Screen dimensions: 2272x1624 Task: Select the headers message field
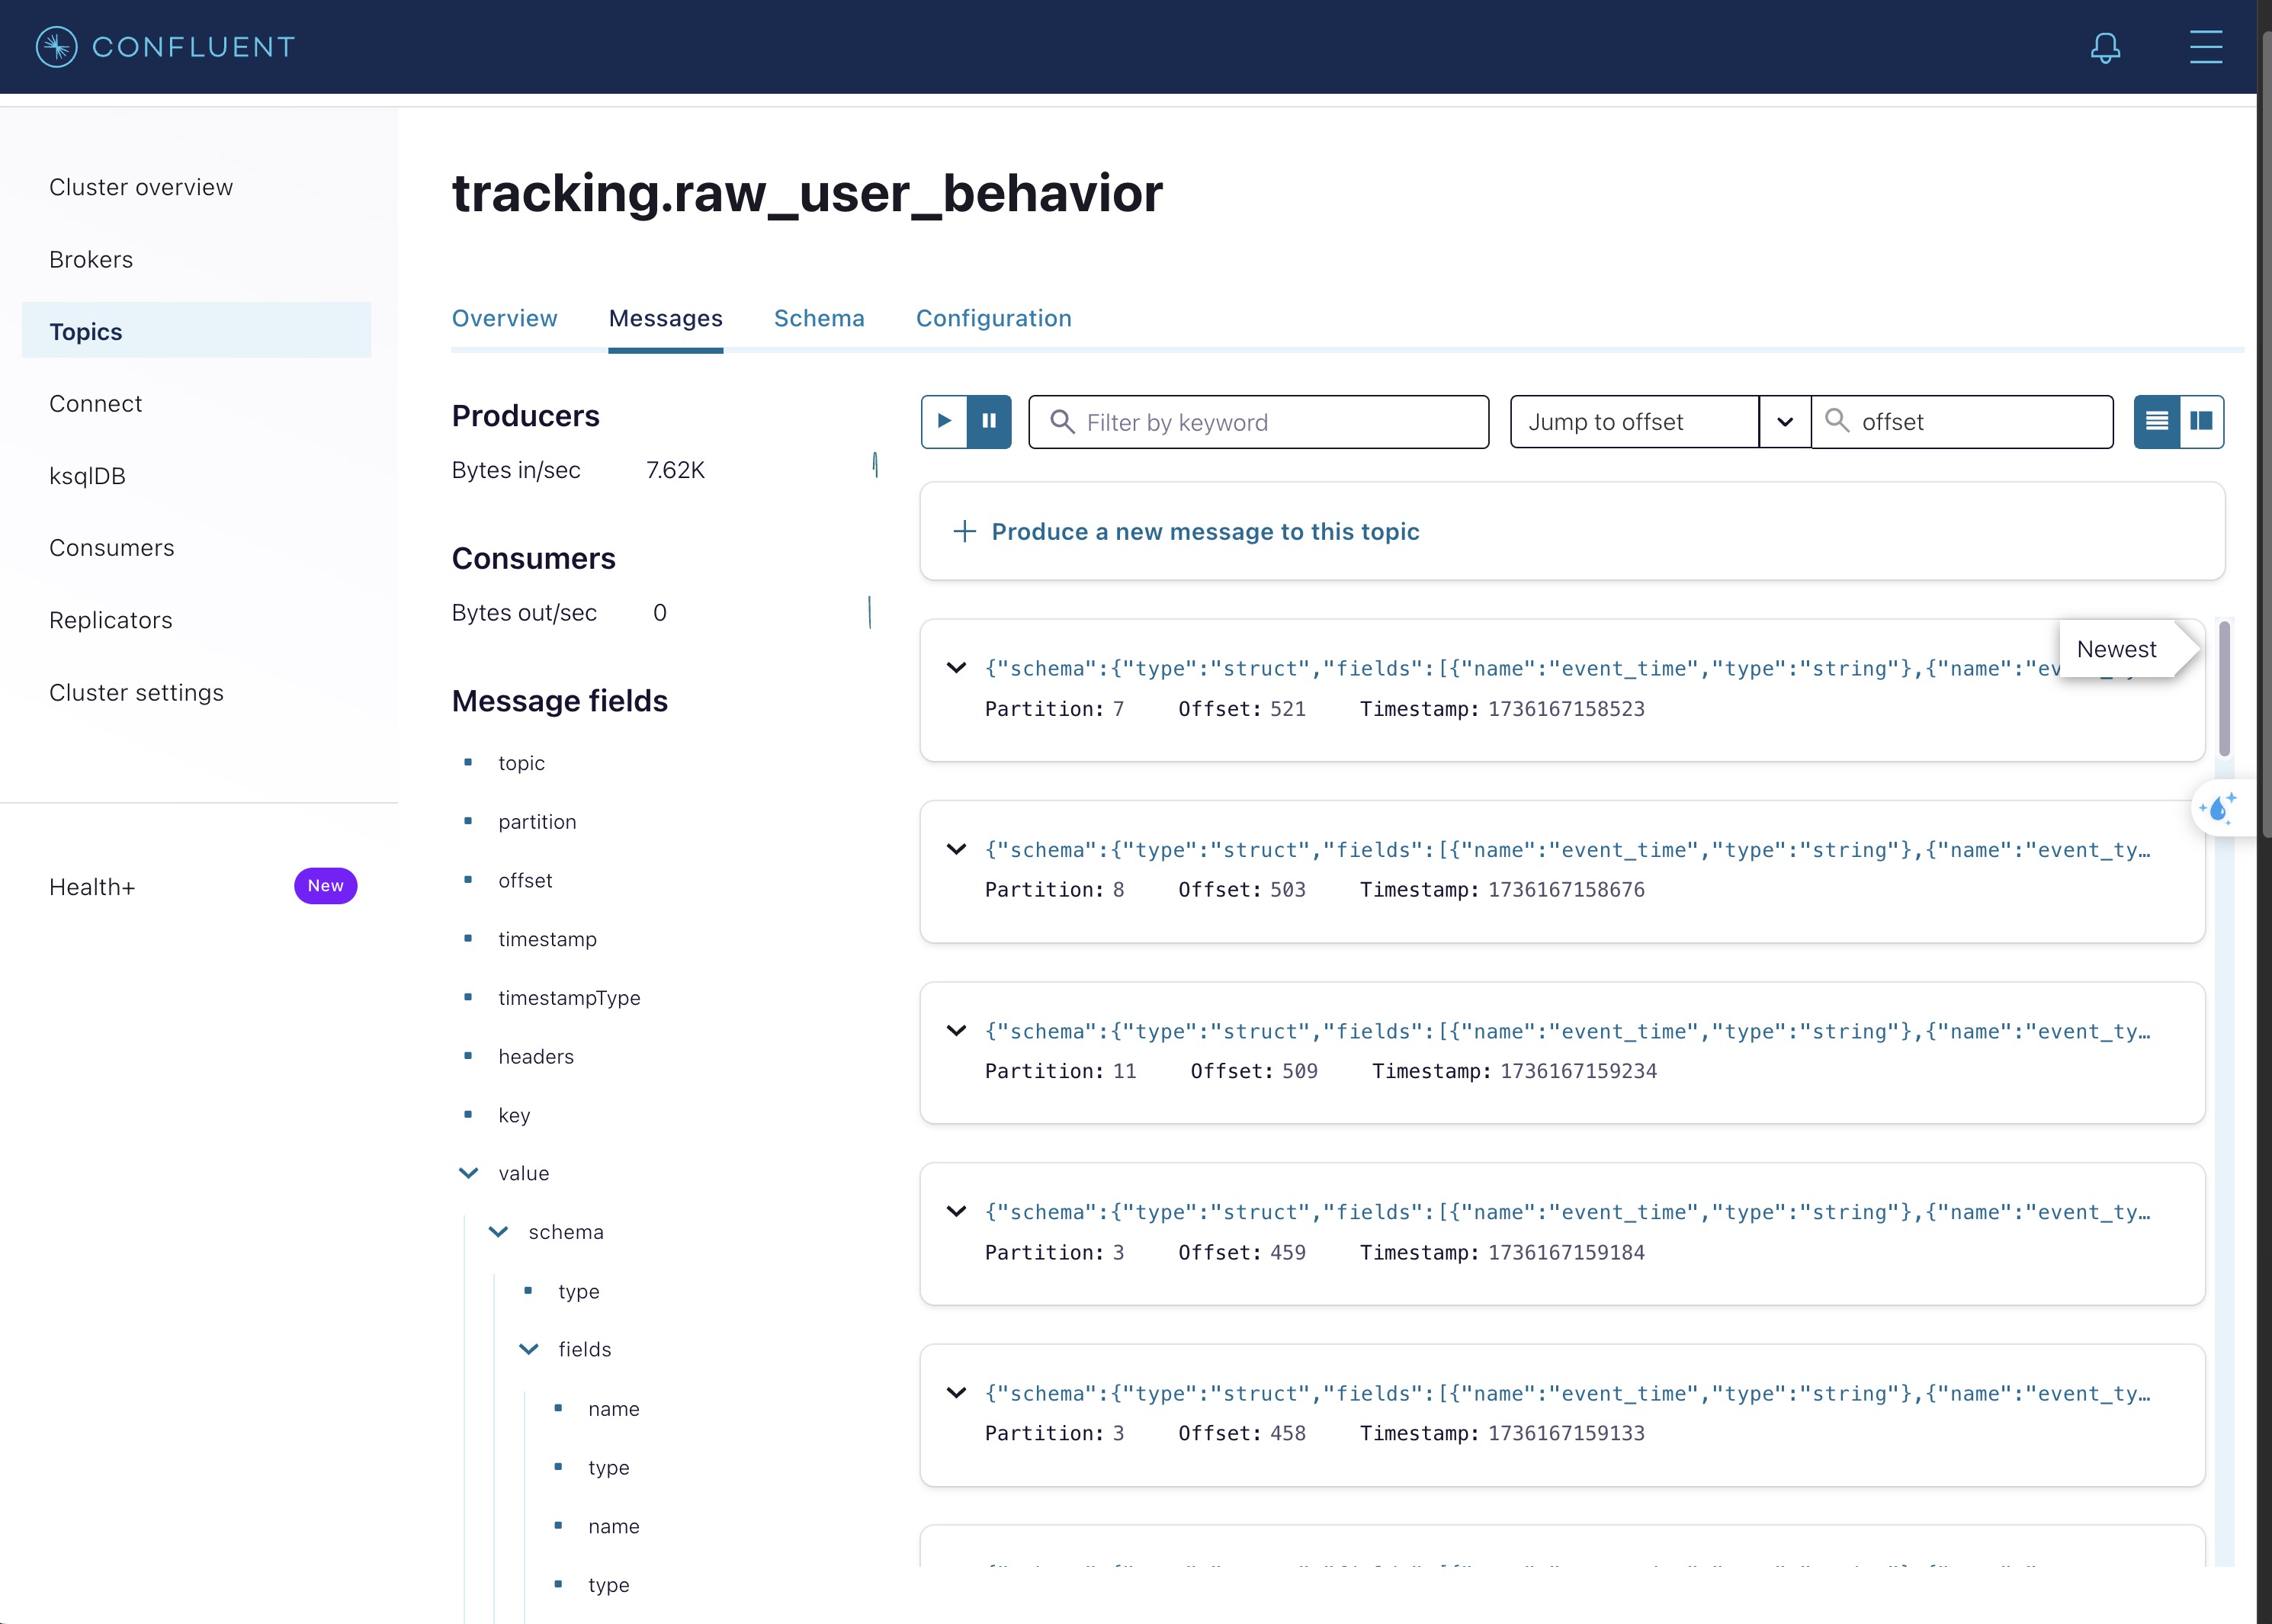coord(536,1056)
